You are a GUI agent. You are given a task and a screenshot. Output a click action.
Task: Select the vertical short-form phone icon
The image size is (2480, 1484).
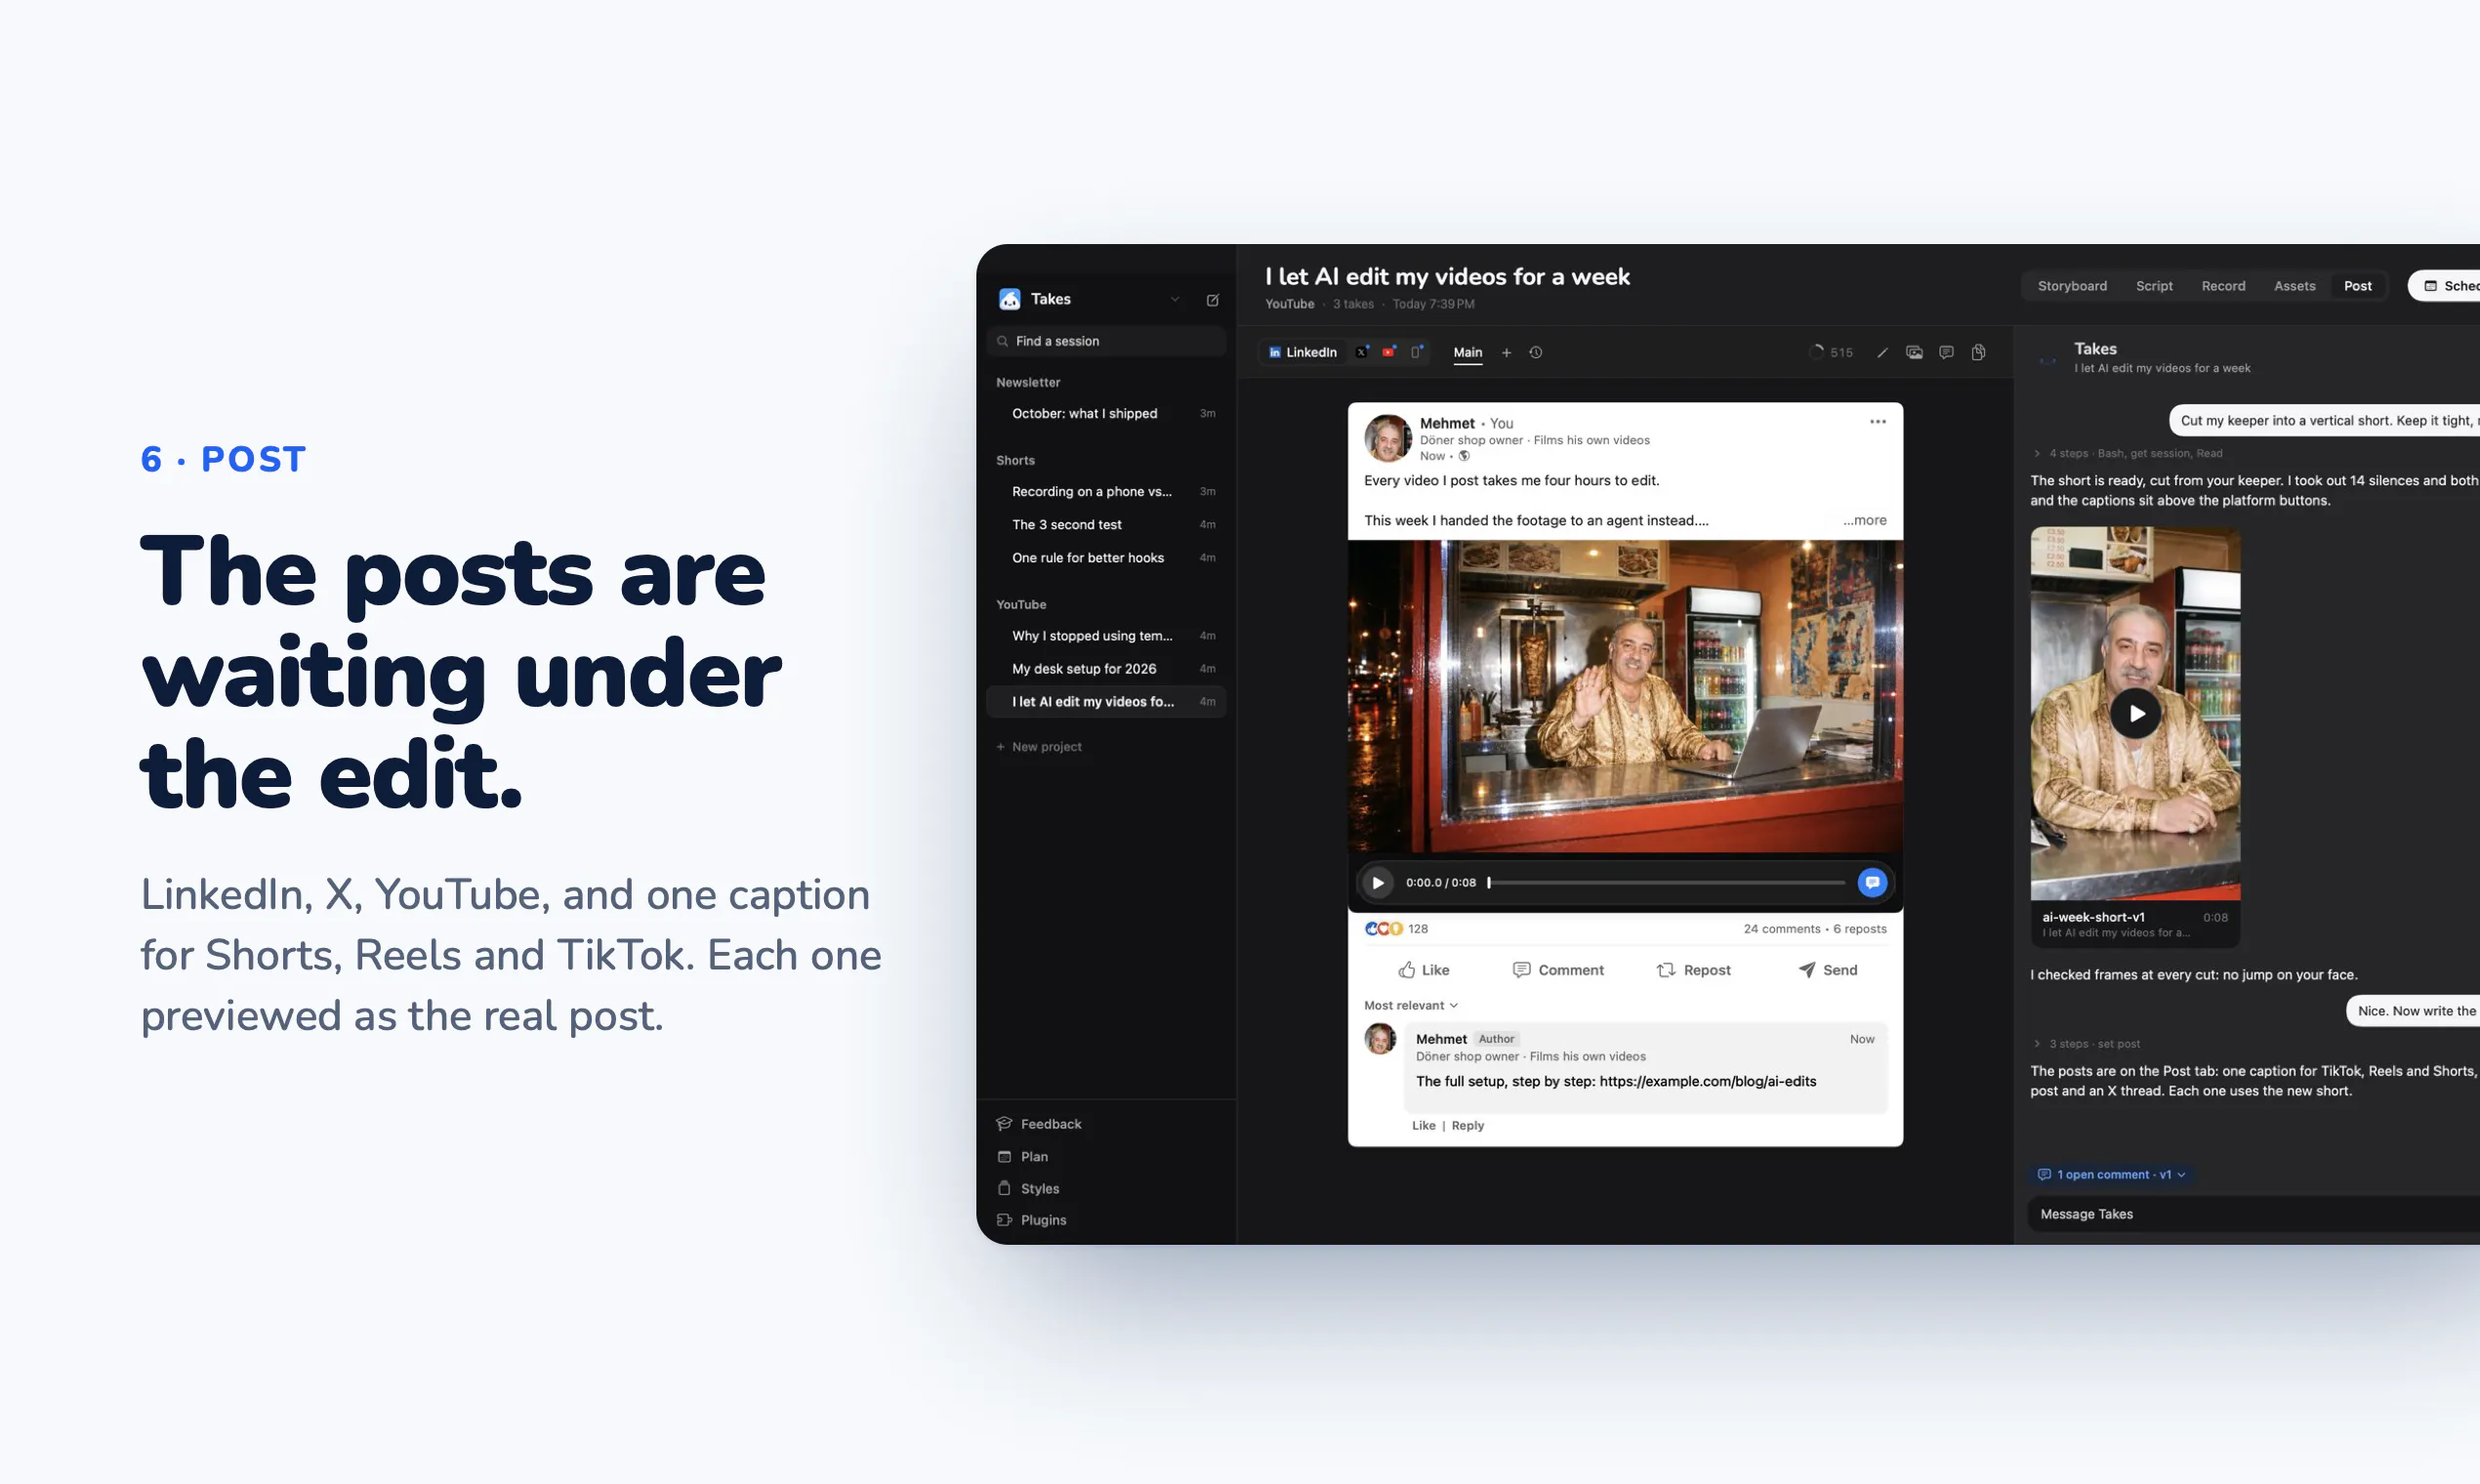click(x=1417, y=352)
